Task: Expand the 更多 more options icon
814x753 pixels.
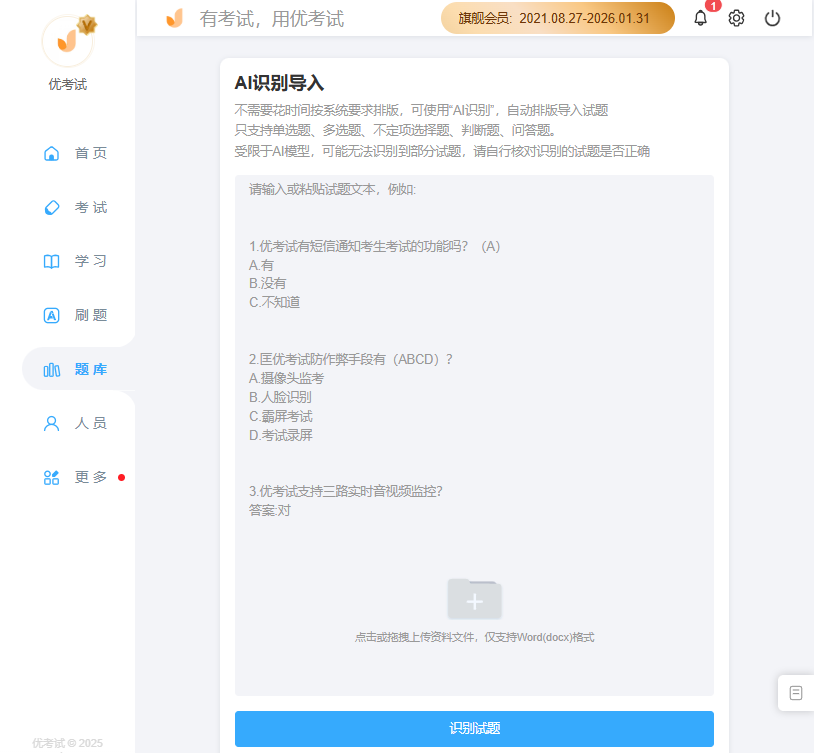Action: pos(51,477)
